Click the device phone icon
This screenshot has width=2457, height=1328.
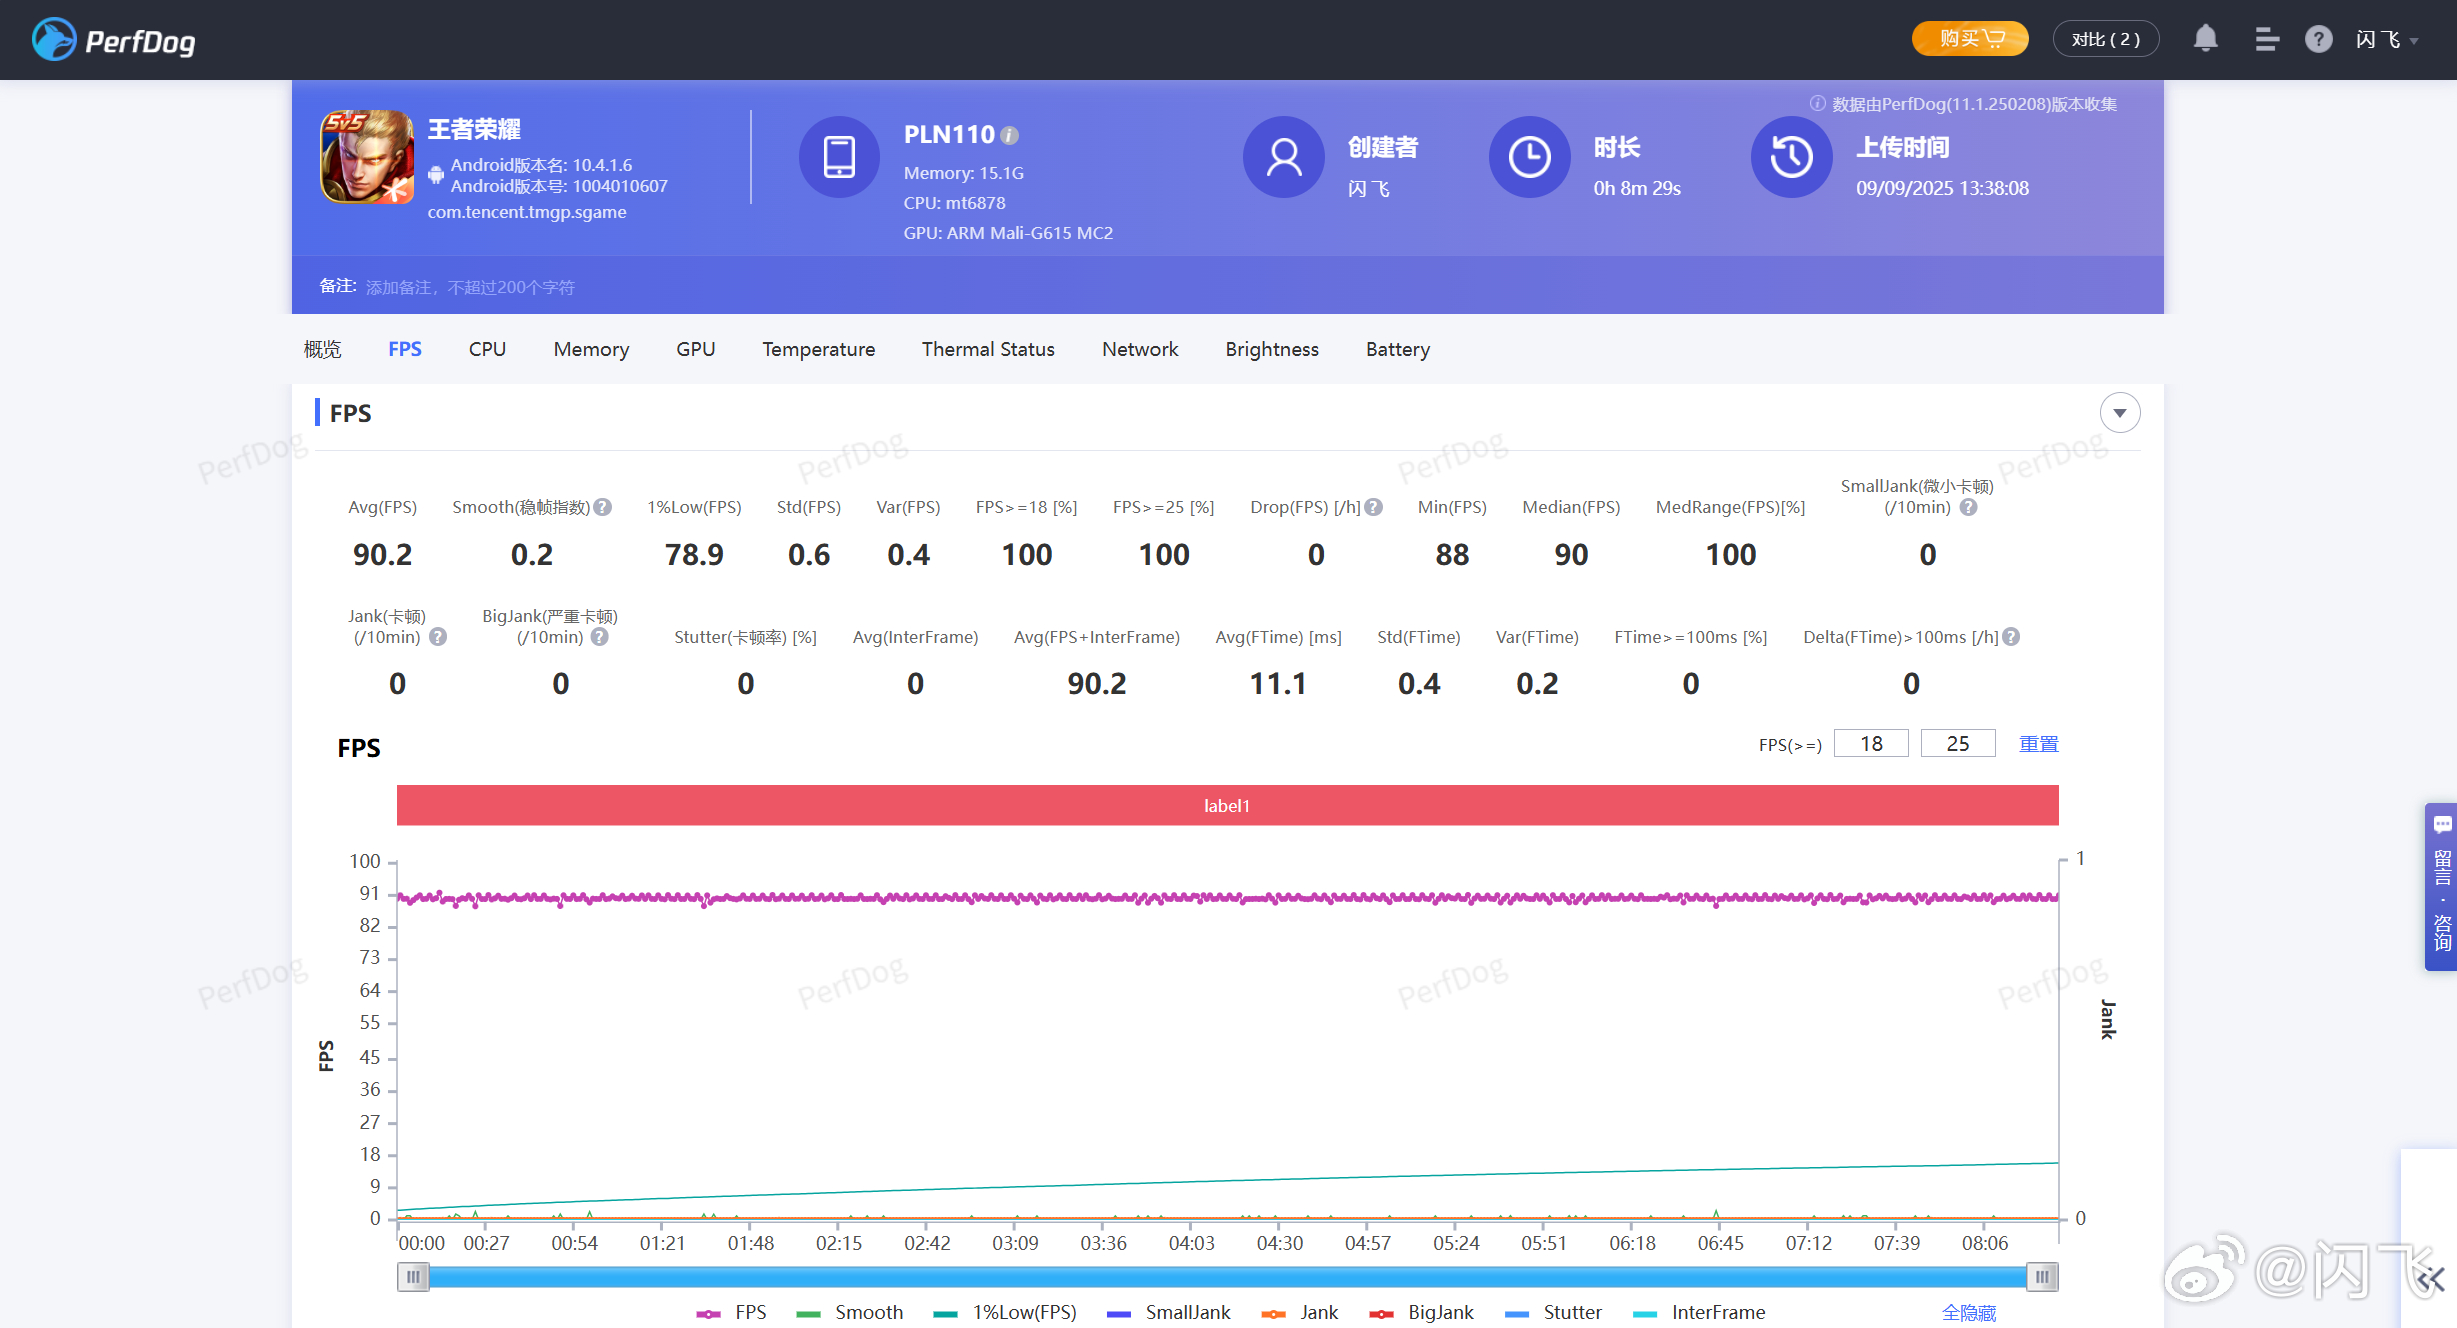click(x=839, y=157)
